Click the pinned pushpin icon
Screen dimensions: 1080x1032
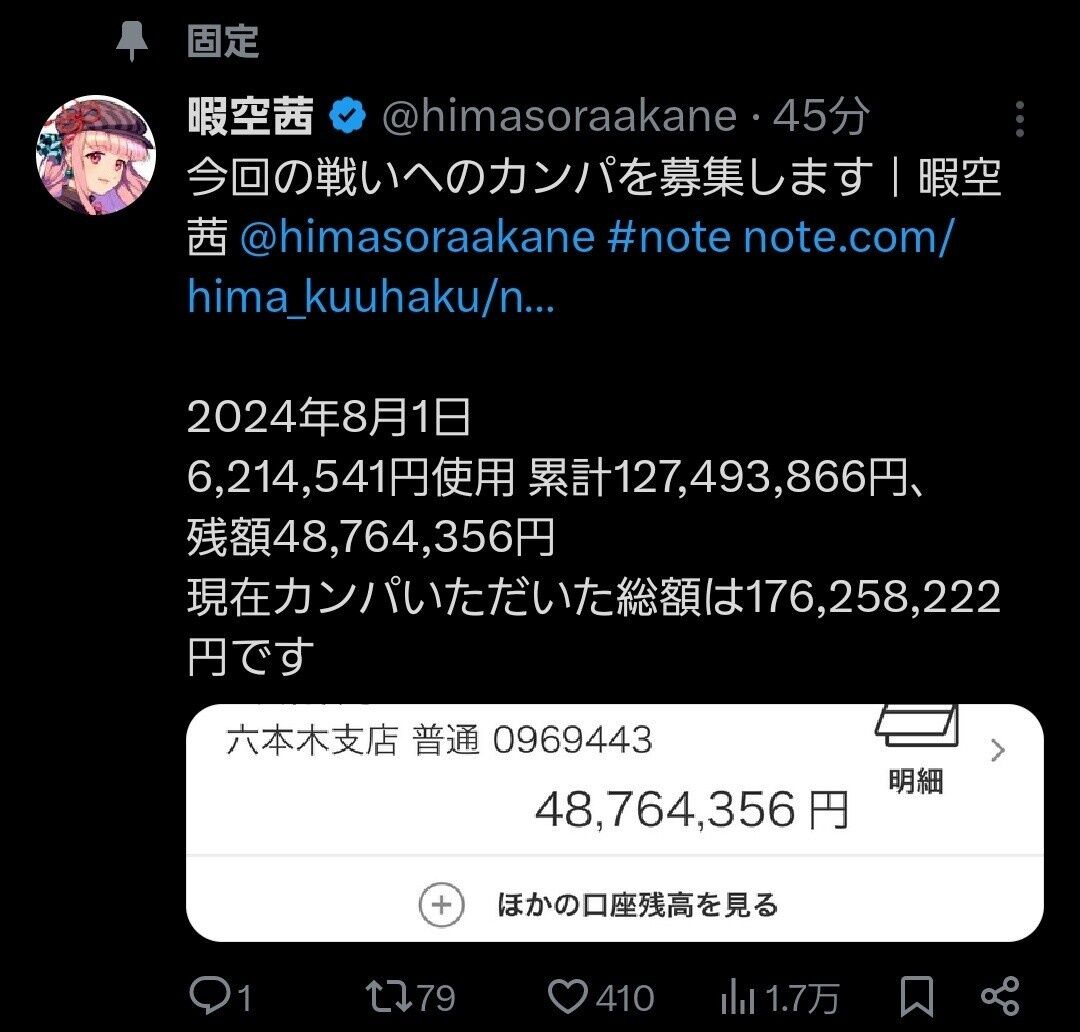point(132,40)
